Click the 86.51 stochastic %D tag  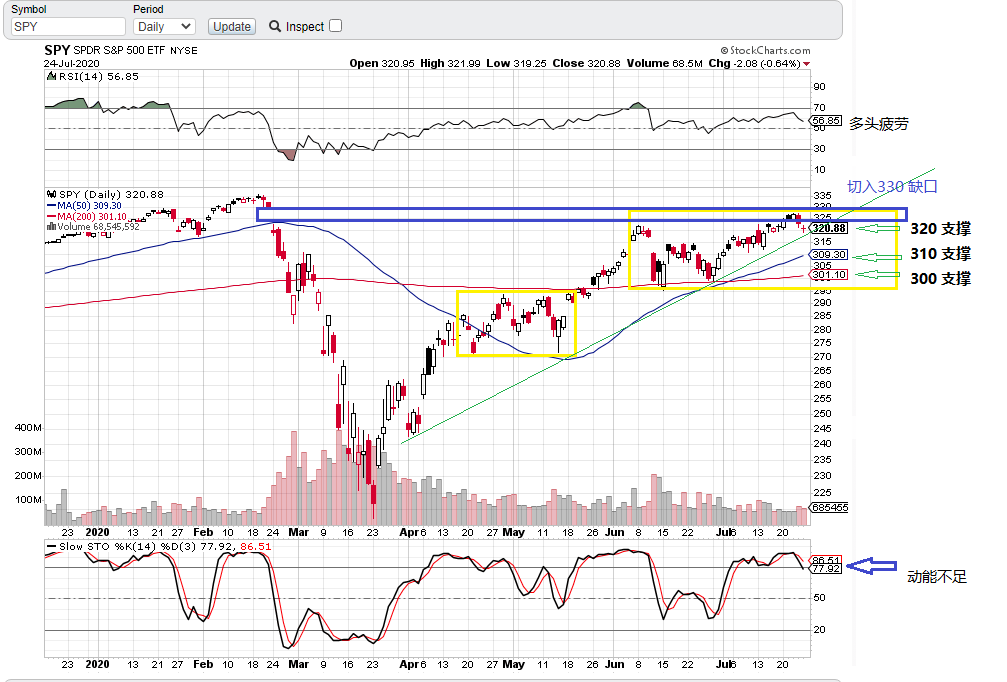826,560
